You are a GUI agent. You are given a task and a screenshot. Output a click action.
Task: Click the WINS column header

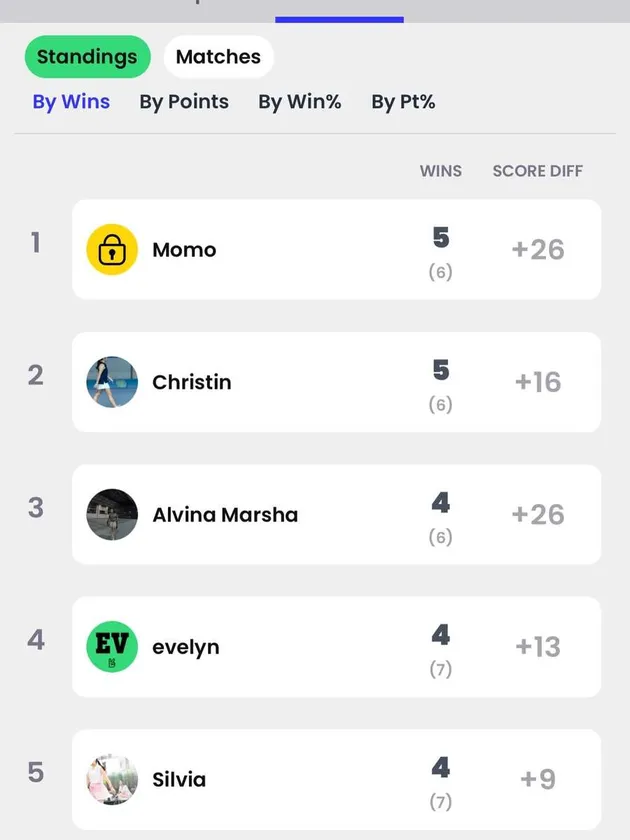[441, 171]
